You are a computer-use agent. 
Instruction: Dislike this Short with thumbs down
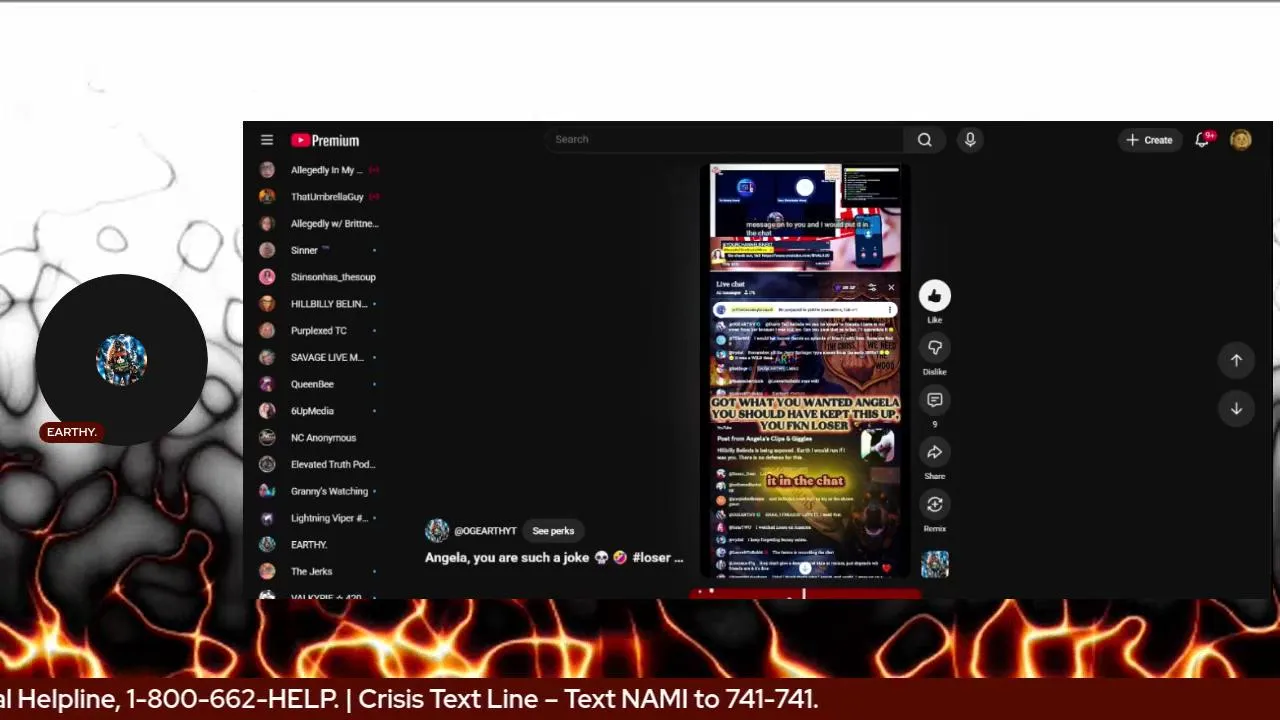pos(934,348)
